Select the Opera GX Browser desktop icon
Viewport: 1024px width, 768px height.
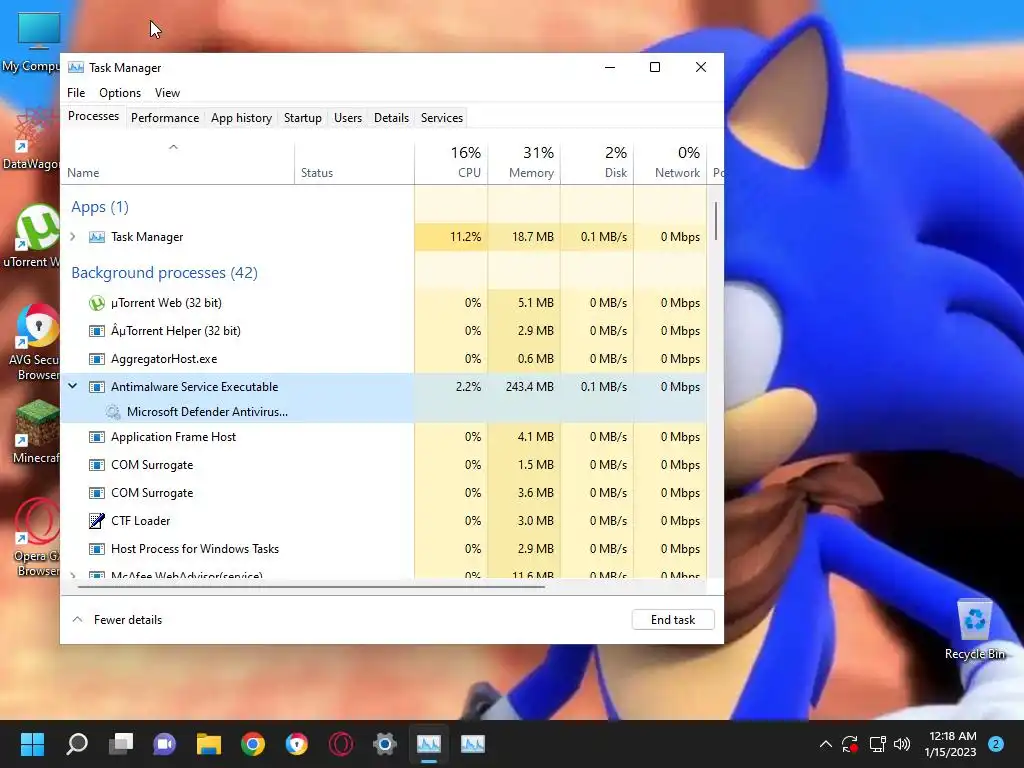36,538
